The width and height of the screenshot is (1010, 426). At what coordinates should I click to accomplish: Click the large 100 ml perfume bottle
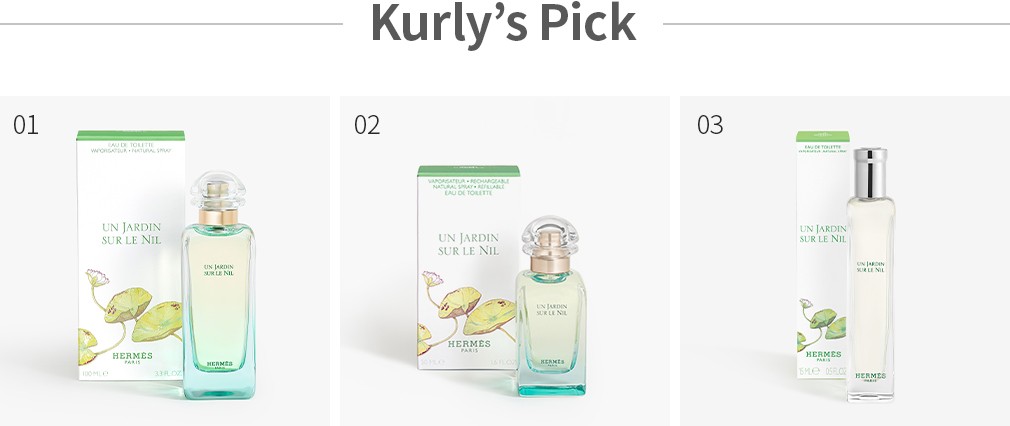click(218, 285)
